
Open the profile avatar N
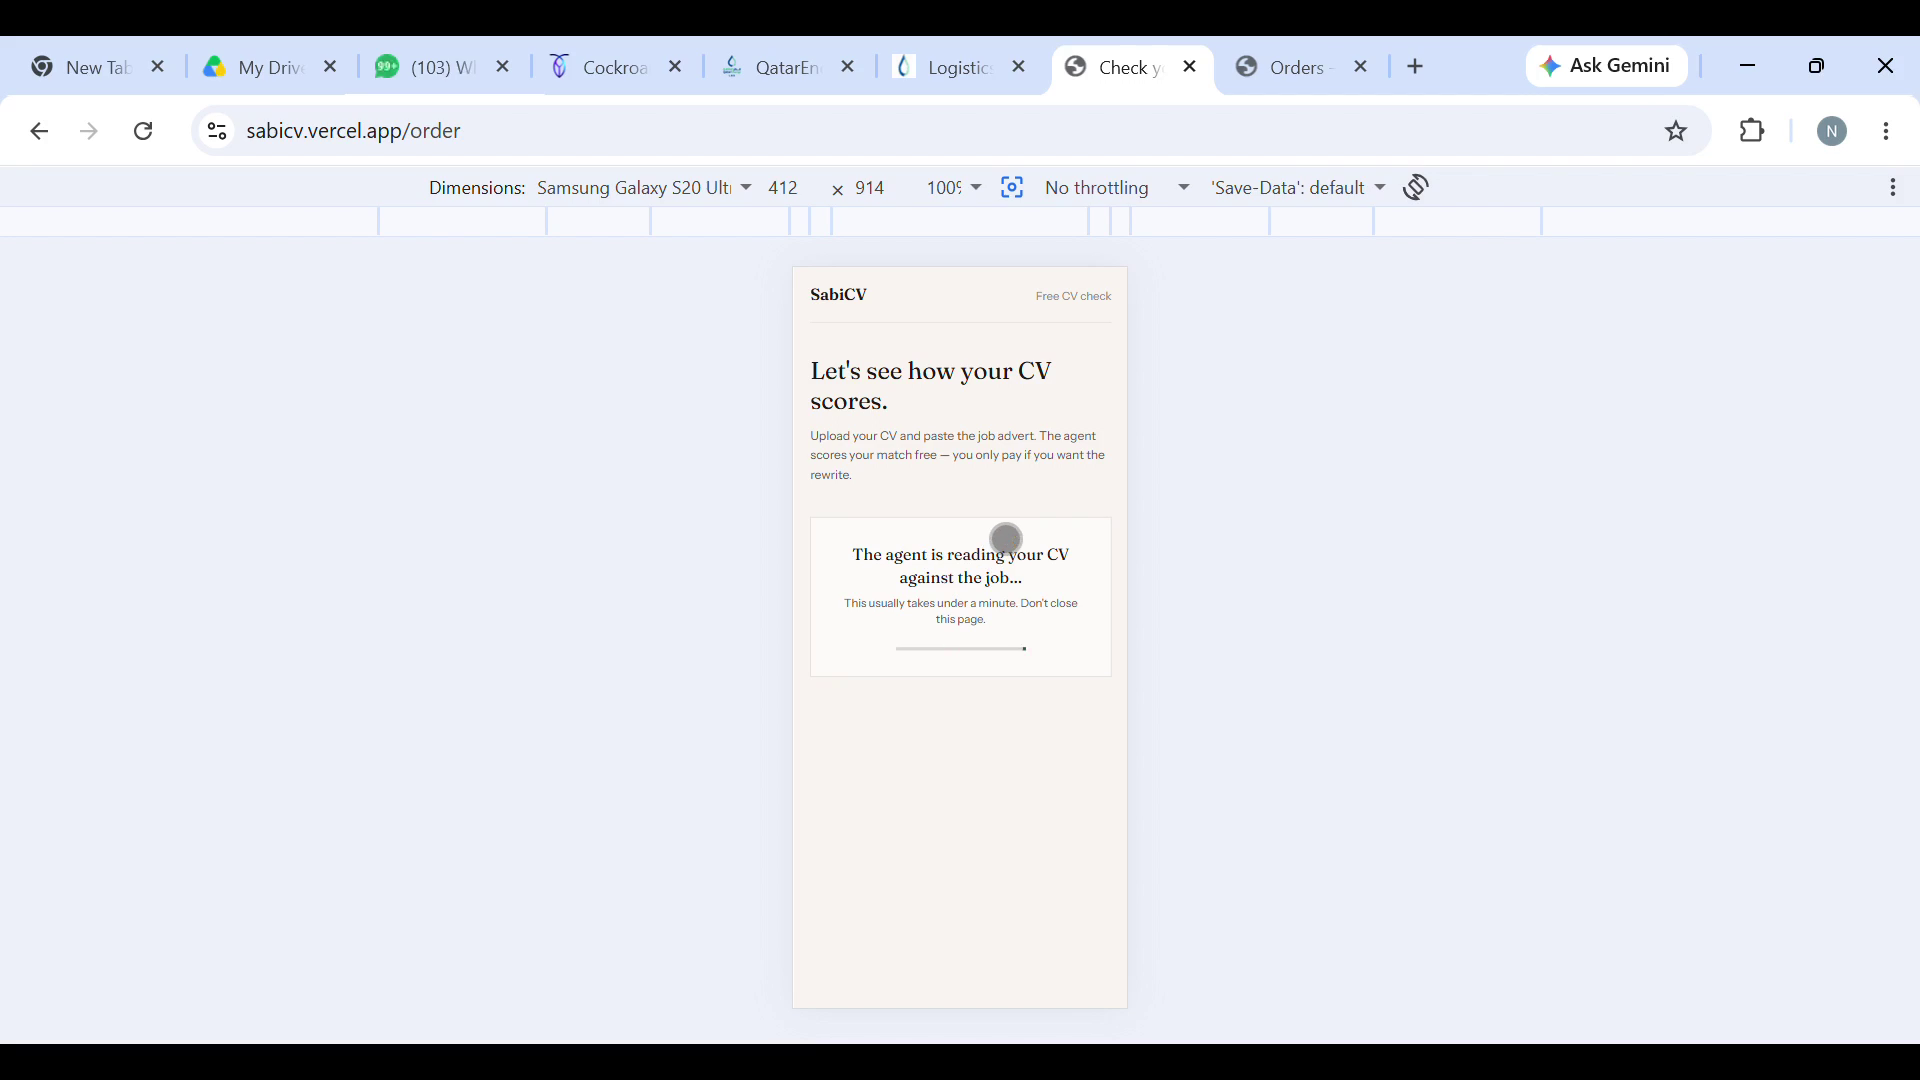click(x=1832, y=131)
